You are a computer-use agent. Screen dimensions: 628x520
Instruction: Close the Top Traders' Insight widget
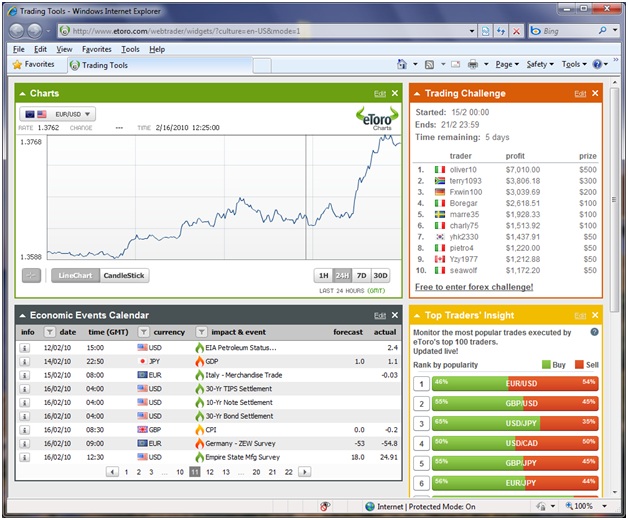pyautogui.click(x=595, y=315)
